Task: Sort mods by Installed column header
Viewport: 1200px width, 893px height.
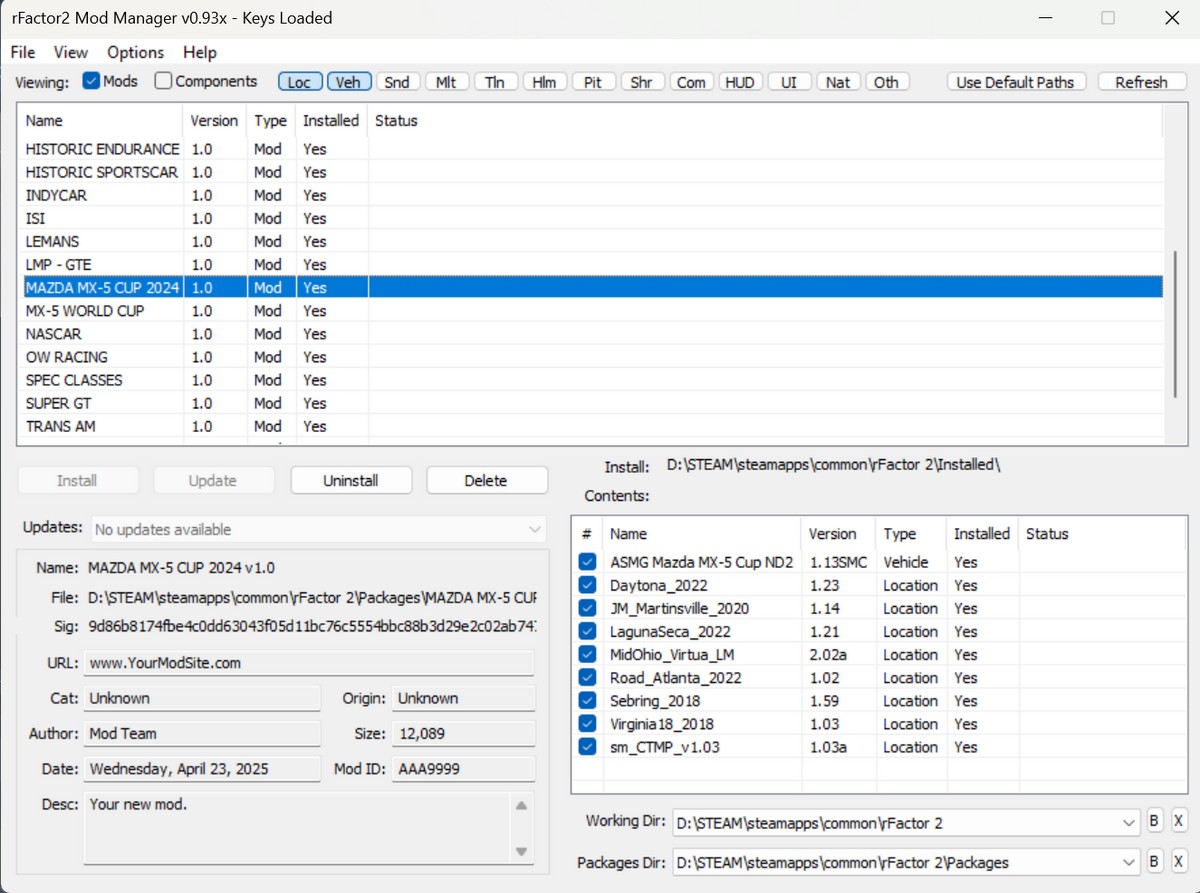Action: [331, 120]
